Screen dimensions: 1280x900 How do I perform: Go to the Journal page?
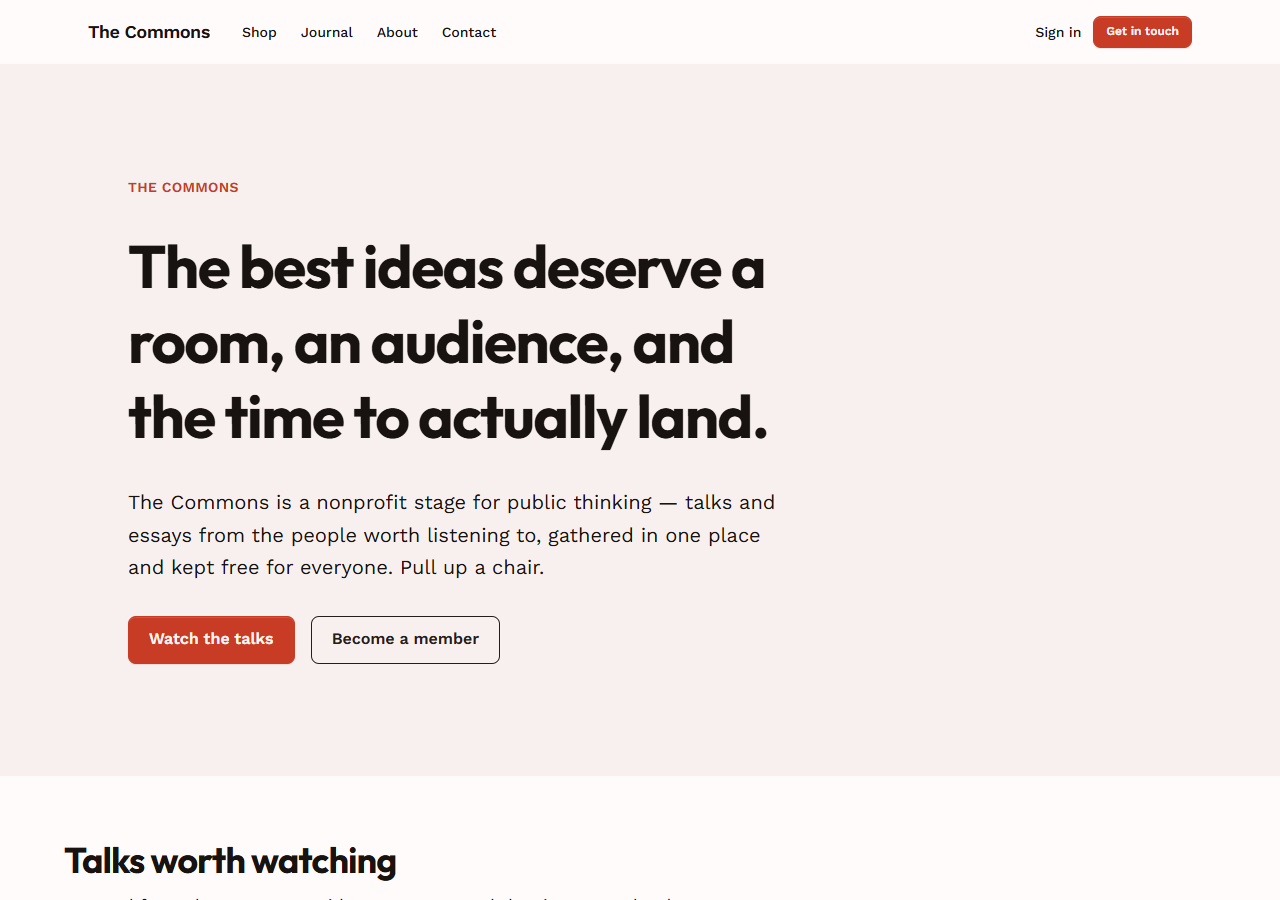pyautogui.click(x=327, y=32)
